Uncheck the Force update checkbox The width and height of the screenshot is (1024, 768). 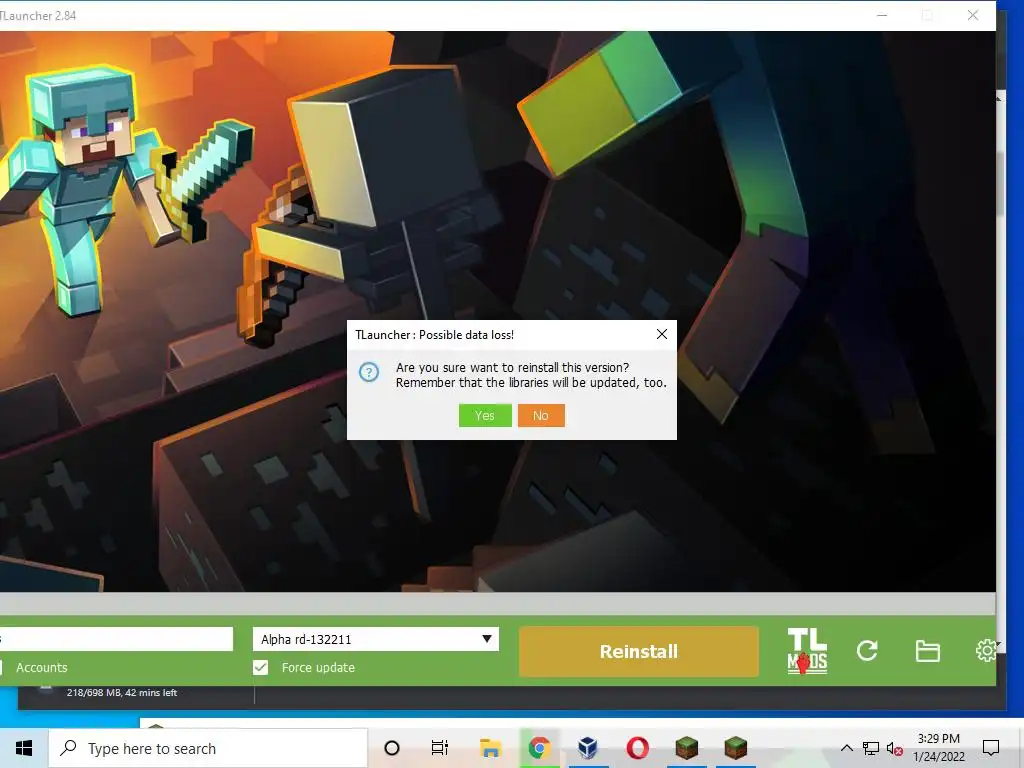click(261, 667)
